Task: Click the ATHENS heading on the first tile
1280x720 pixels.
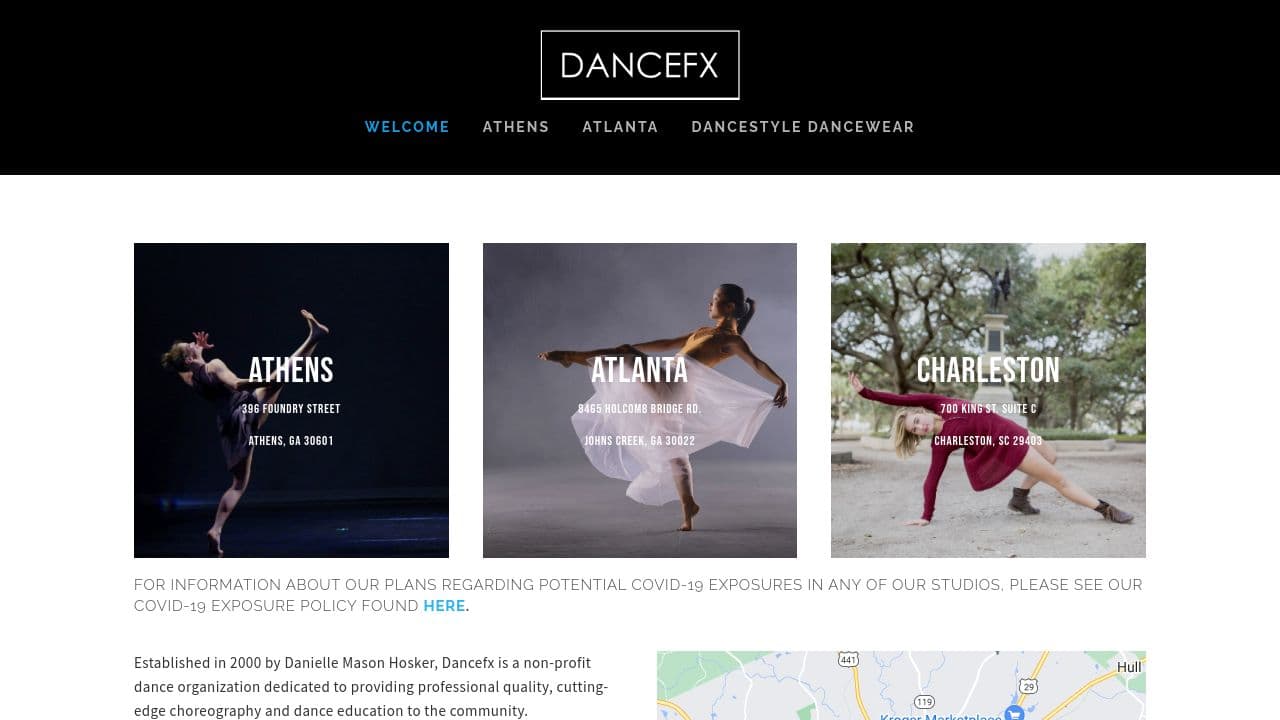Action: (x=291, y=370)
